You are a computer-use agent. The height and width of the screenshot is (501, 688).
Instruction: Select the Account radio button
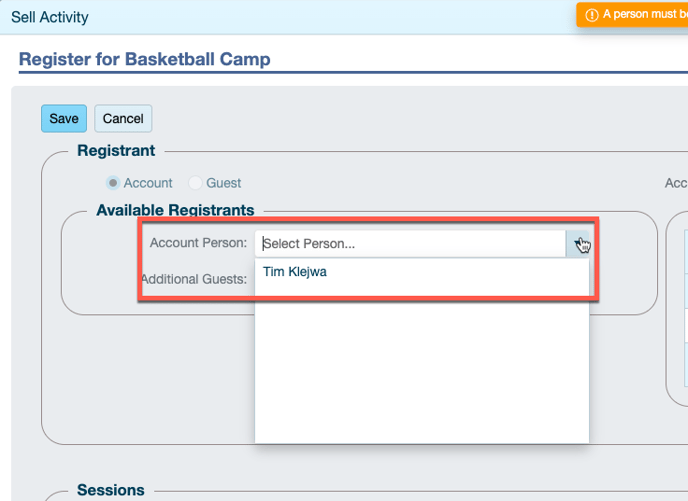tap(114, 183)
